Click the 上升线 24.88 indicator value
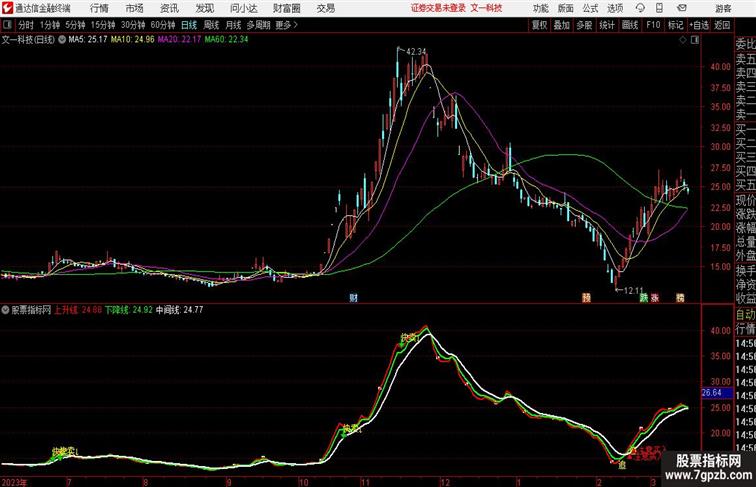 [x=78, y=310]
